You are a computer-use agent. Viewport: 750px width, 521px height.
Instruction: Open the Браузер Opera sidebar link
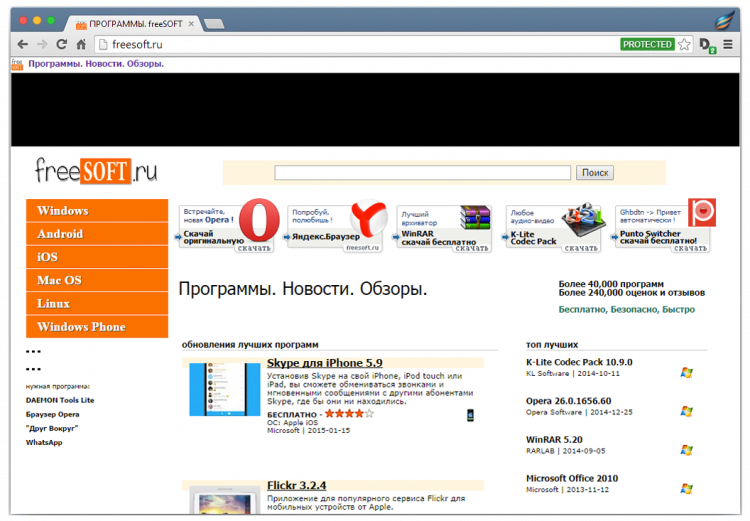(53, 414)
